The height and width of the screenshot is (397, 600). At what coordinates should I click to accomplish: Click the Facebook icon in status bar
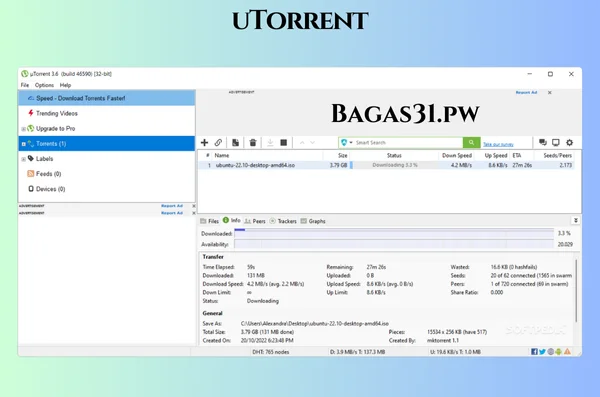click(534, 352)
